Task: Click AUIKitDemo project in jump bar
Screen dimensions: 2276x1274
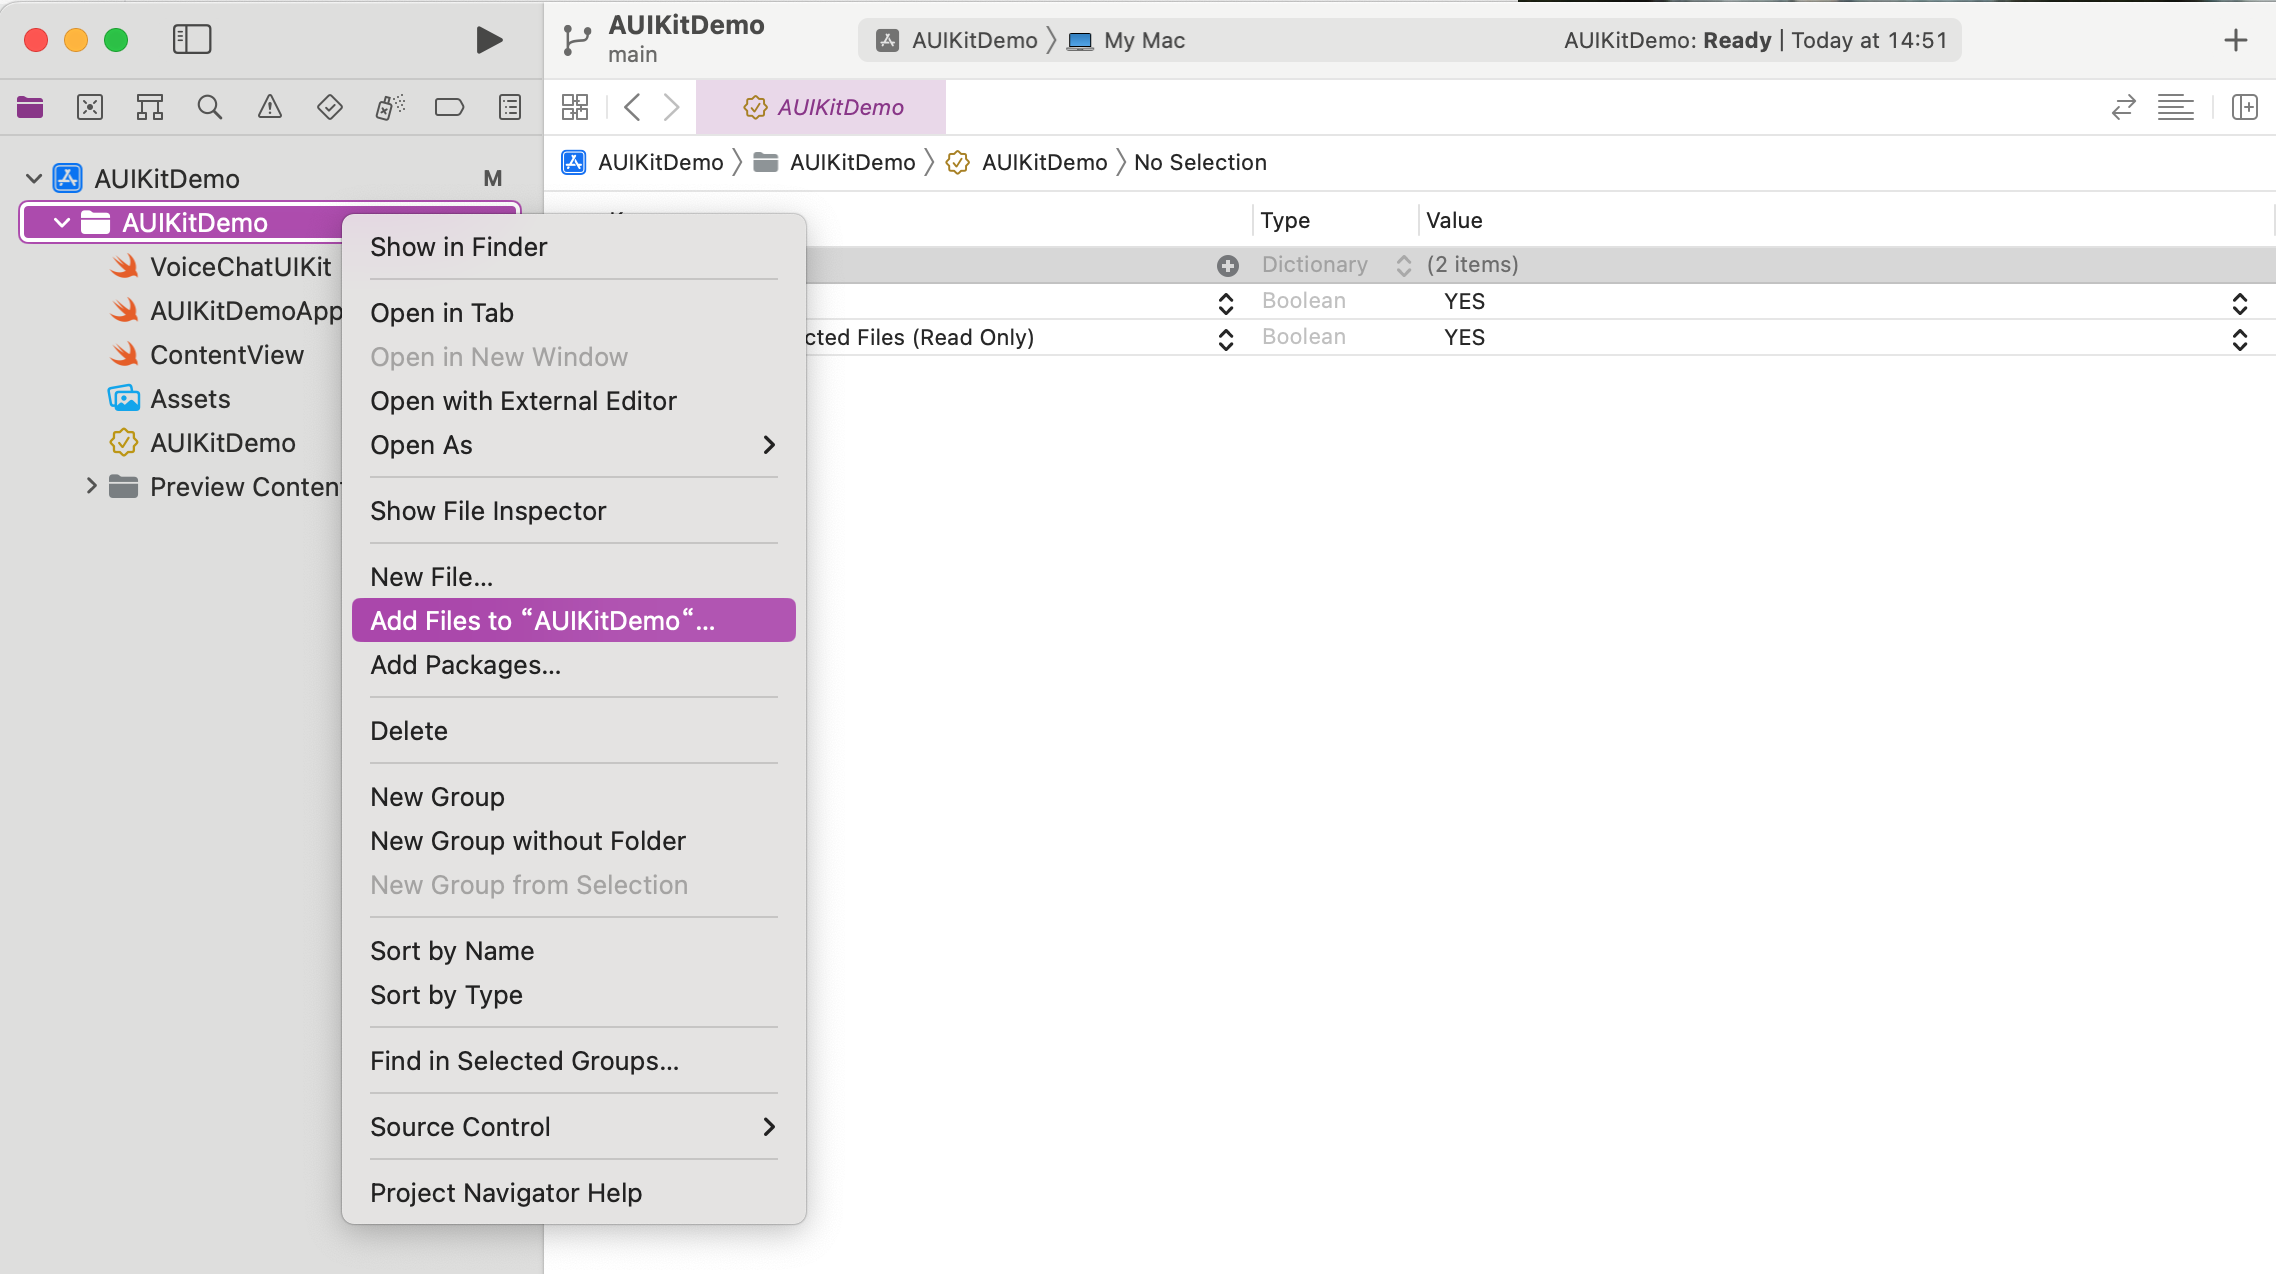Action: pyautogui.click(x=643, y=162)
